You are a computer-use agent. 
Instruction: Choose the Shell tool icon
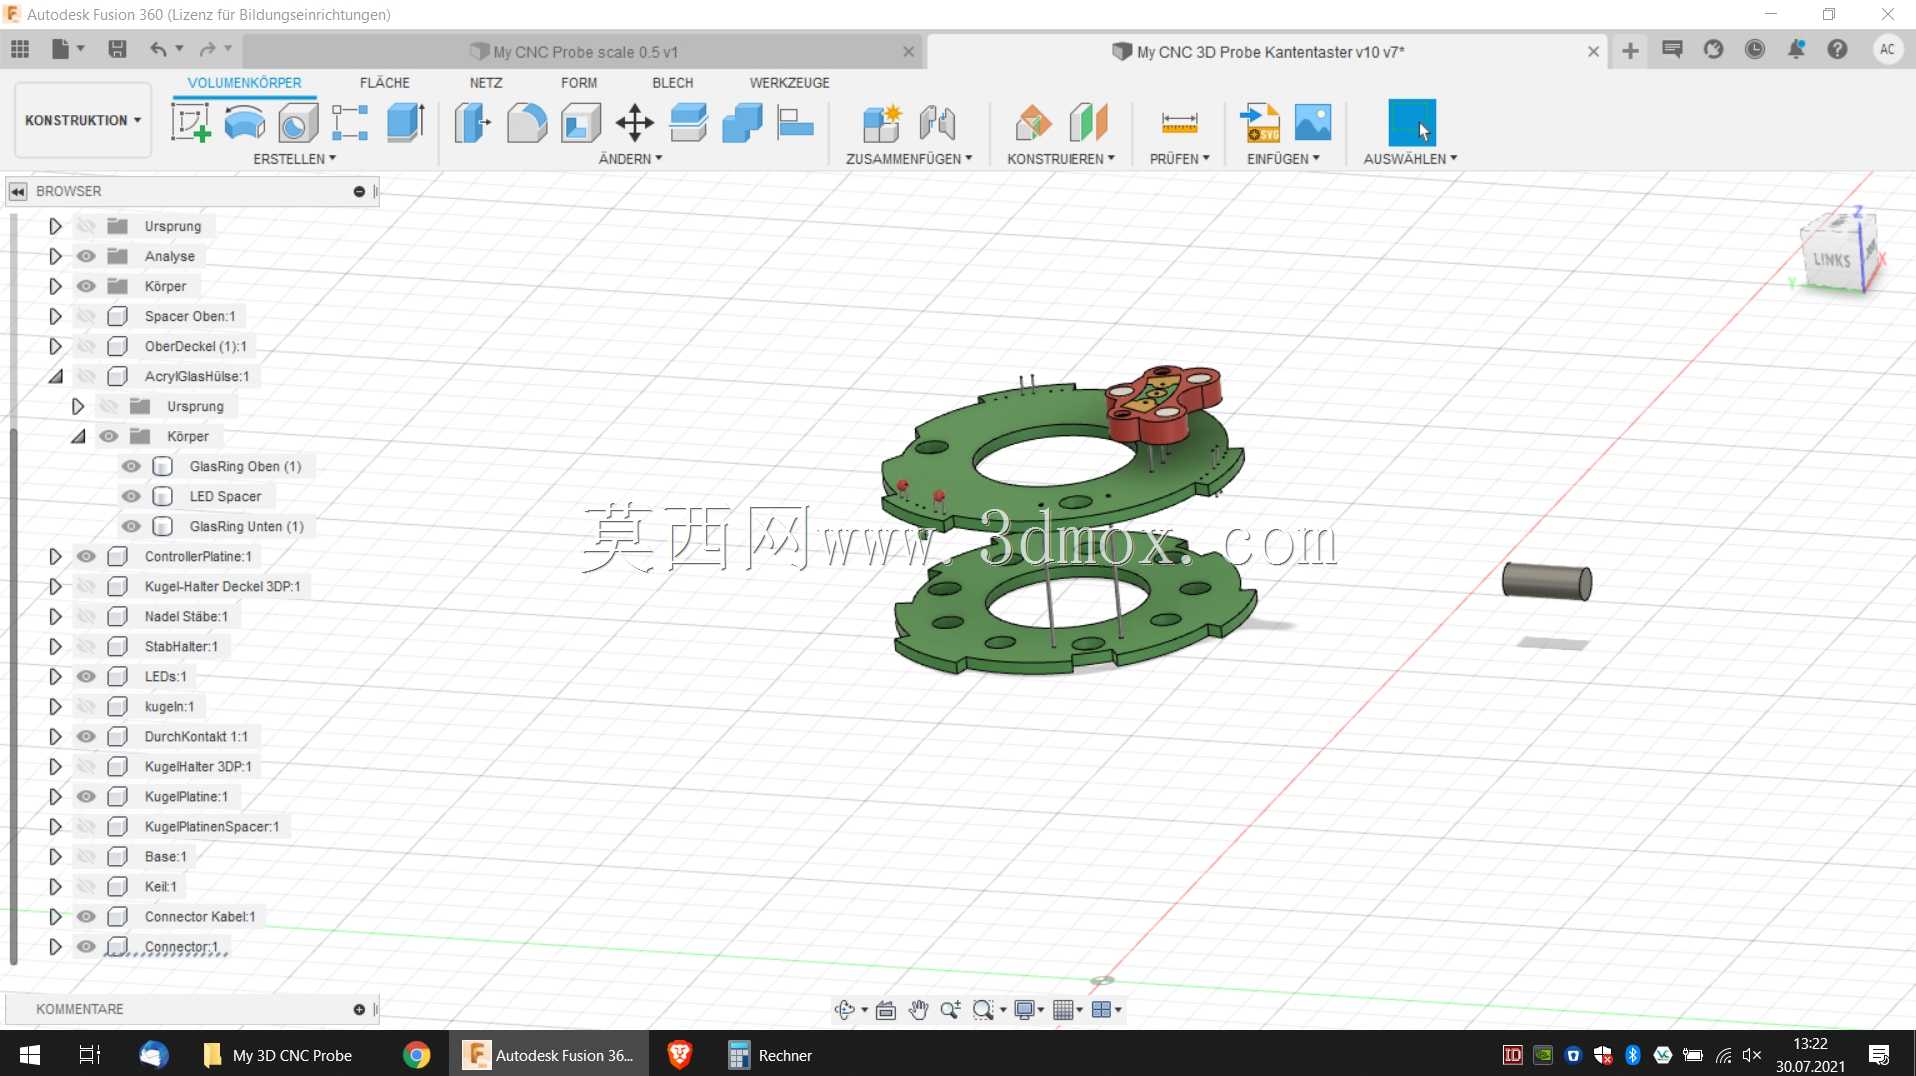click(x=580, y=122)
